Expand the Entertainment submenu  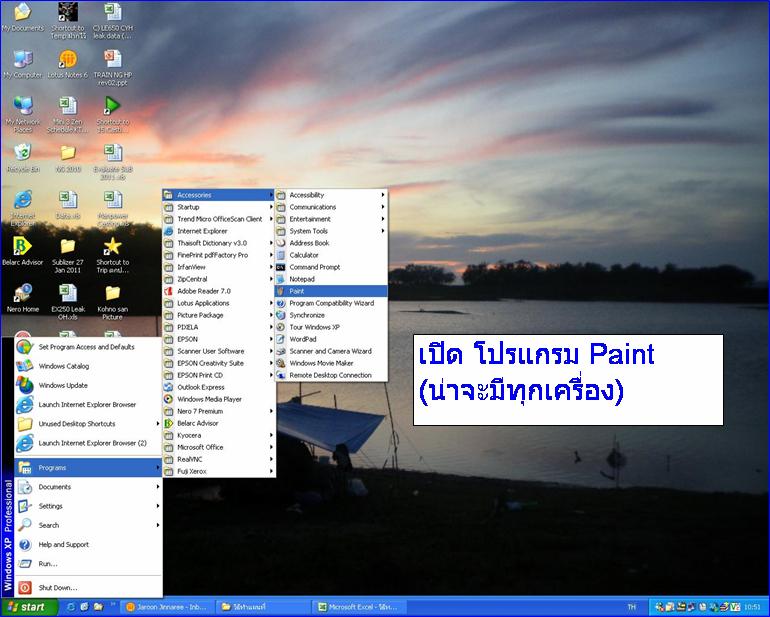click(331, 219)
